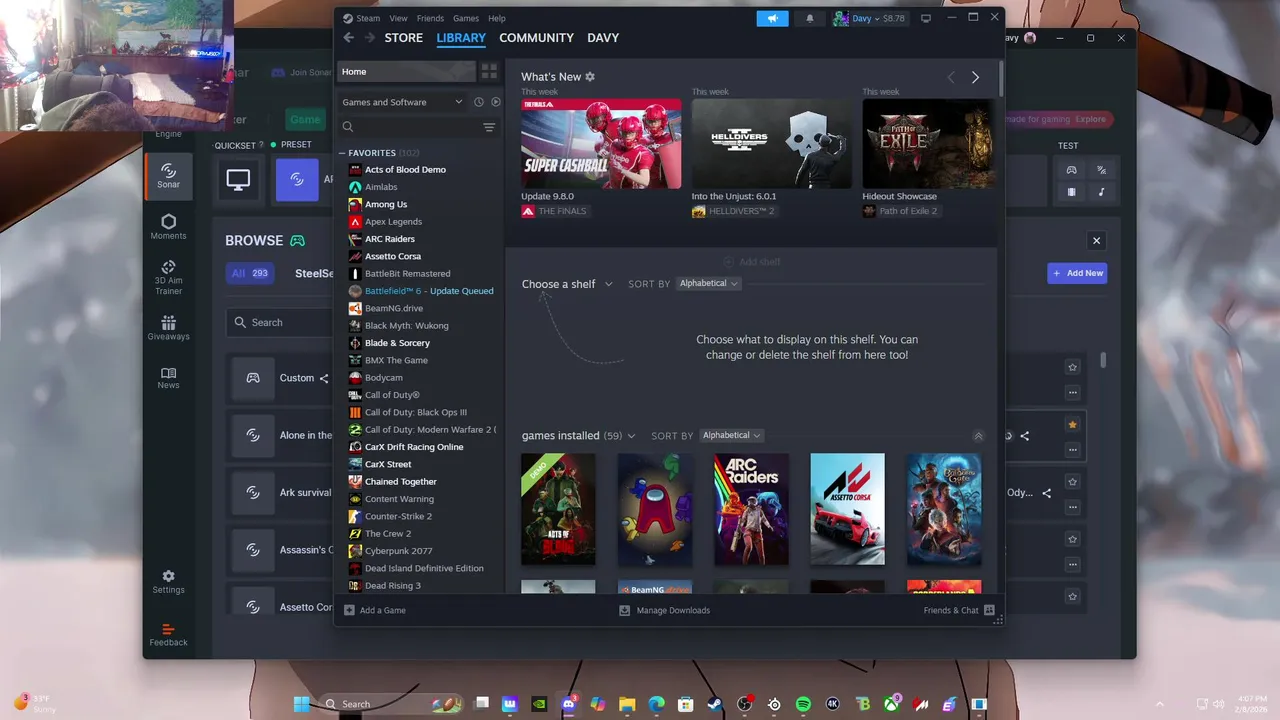Image resolution: width=1280 pixels, height=720 pixels.
Task: Select the monitor quickset tile
Action: (238, 180)
